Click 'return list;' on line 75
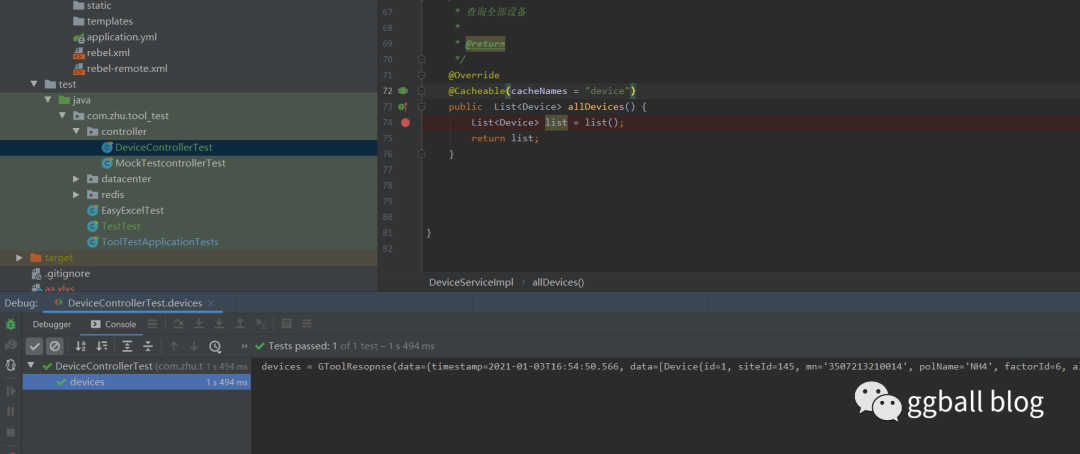Screen dimensions: 1080x454 [505, 138]
